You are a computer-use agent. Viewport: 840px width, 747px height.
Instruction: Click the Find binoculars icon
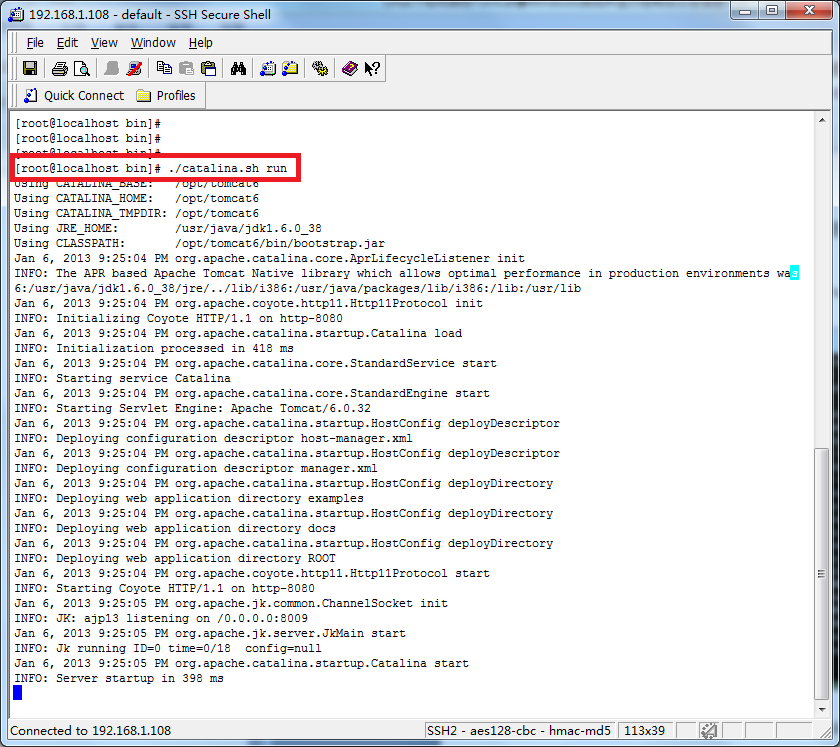tap(238, 69)
